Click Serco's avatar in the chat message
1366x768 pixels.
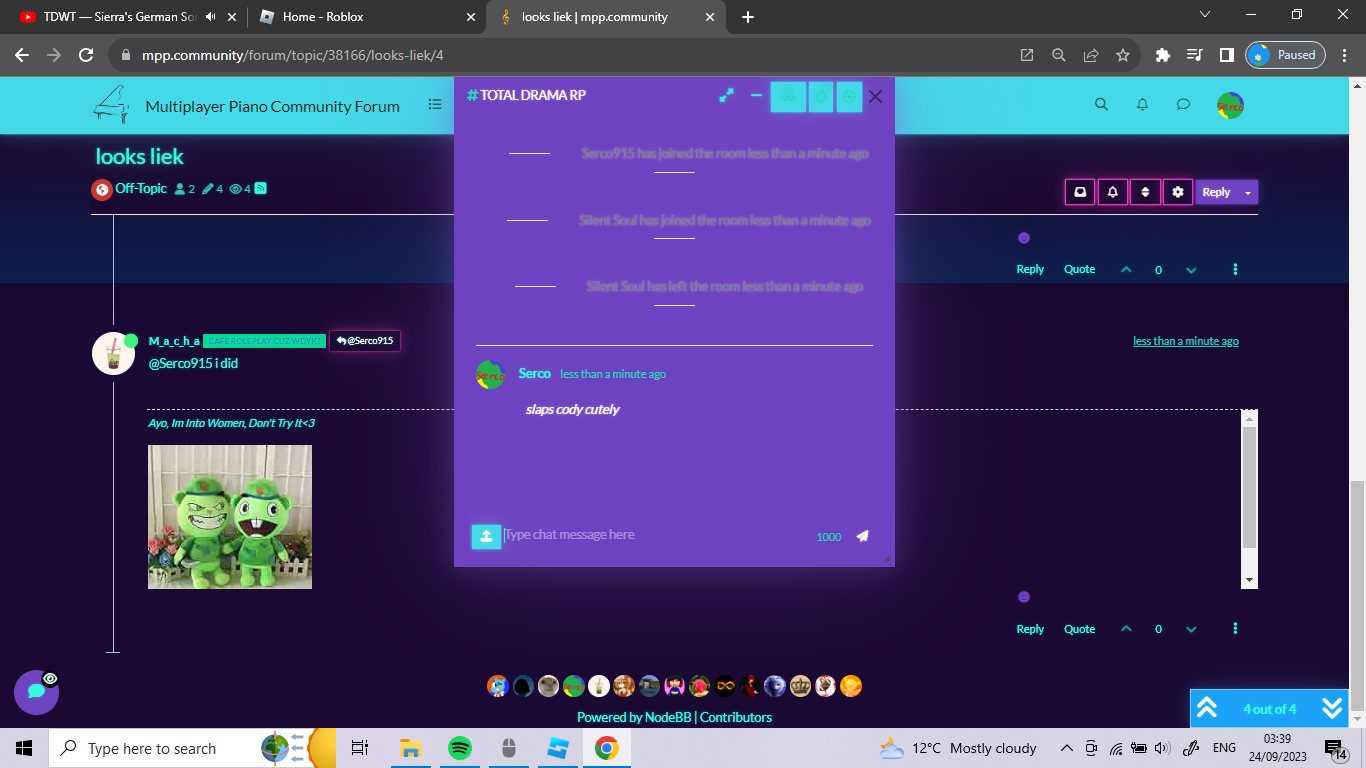point(490,375)
